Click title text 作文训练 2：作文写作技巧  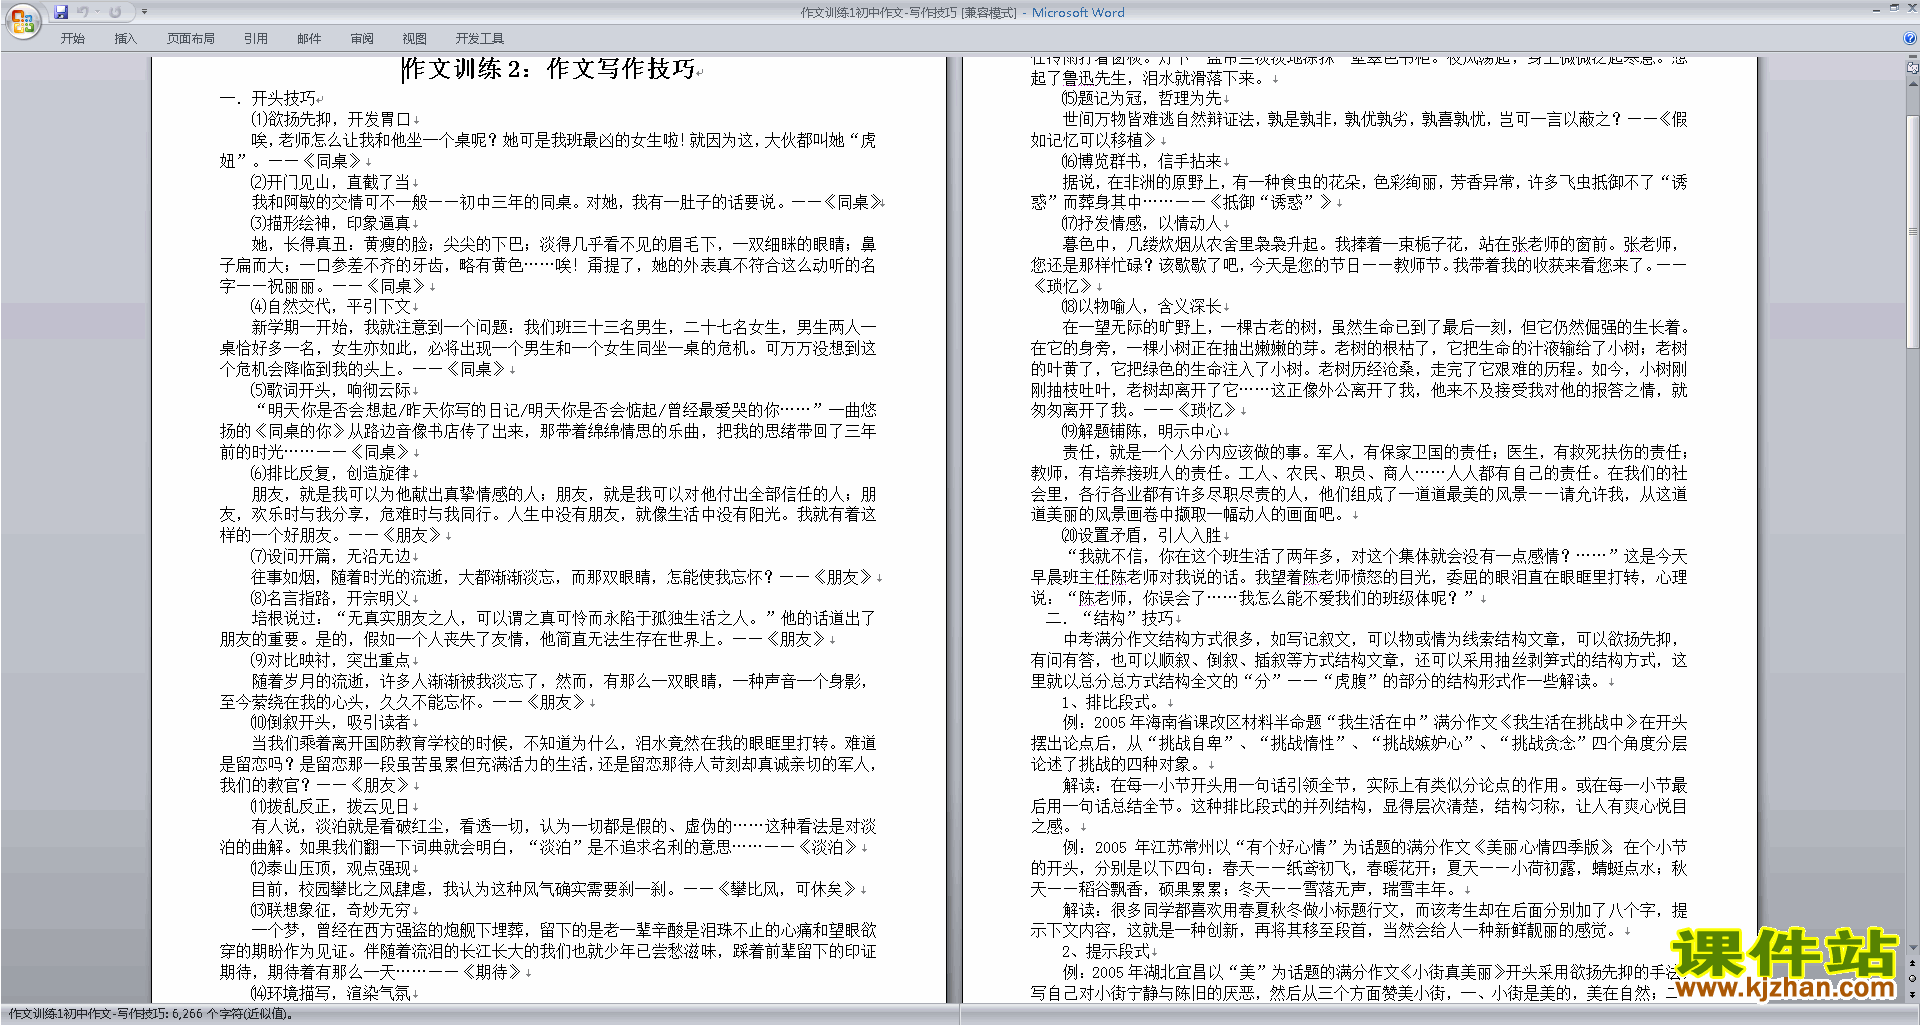[549, 69]
